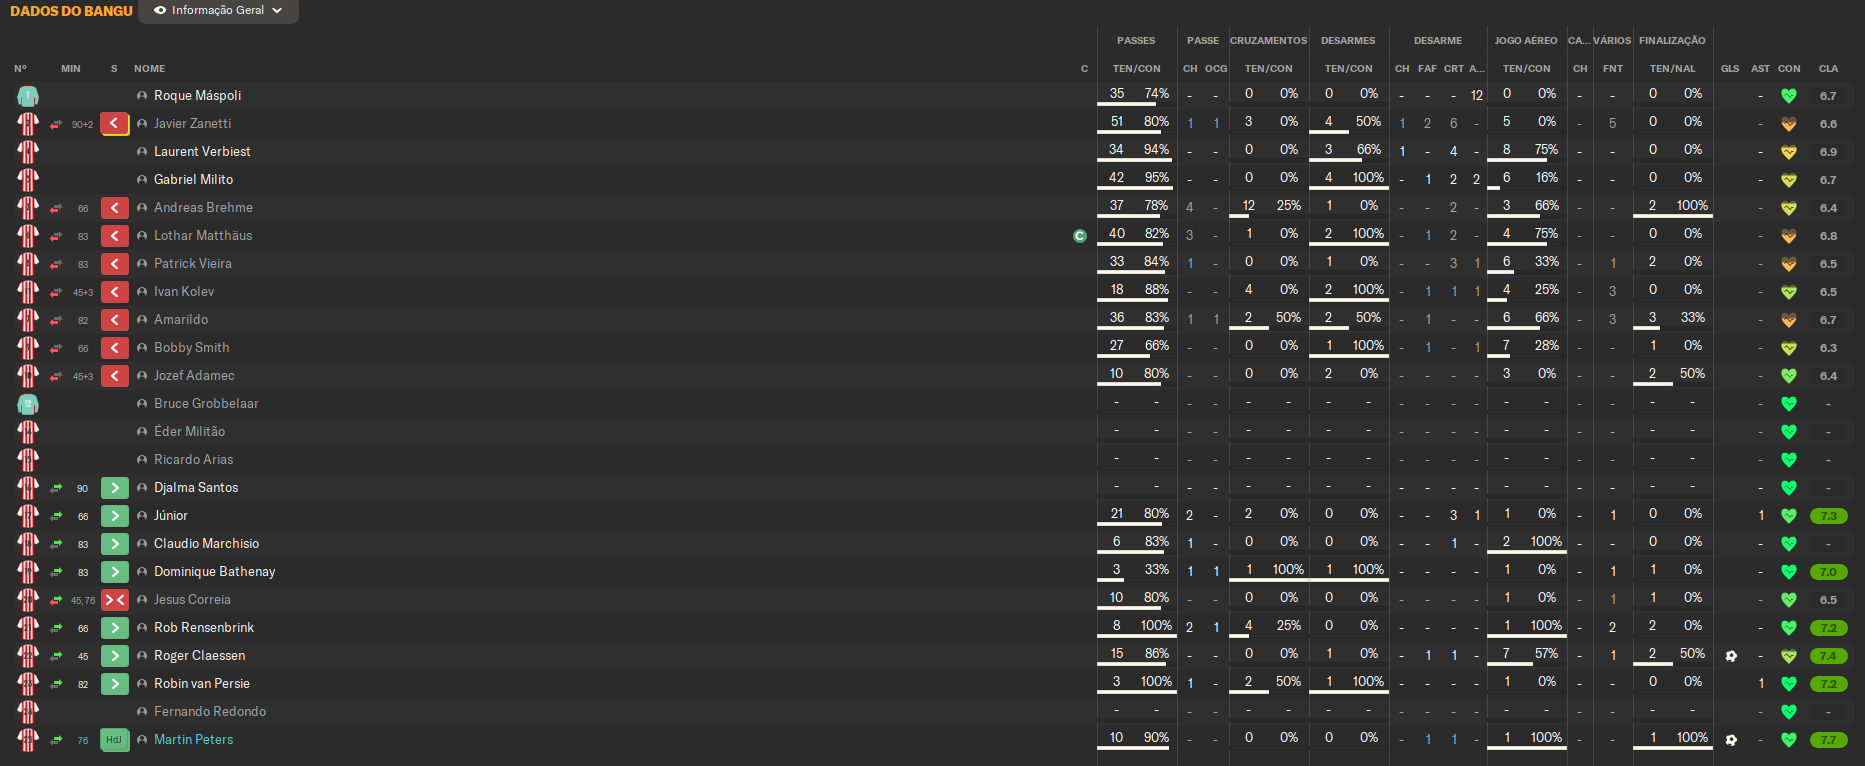Open Laurent Verbiest player profile
1865x766 pixels.
(202, 152)
